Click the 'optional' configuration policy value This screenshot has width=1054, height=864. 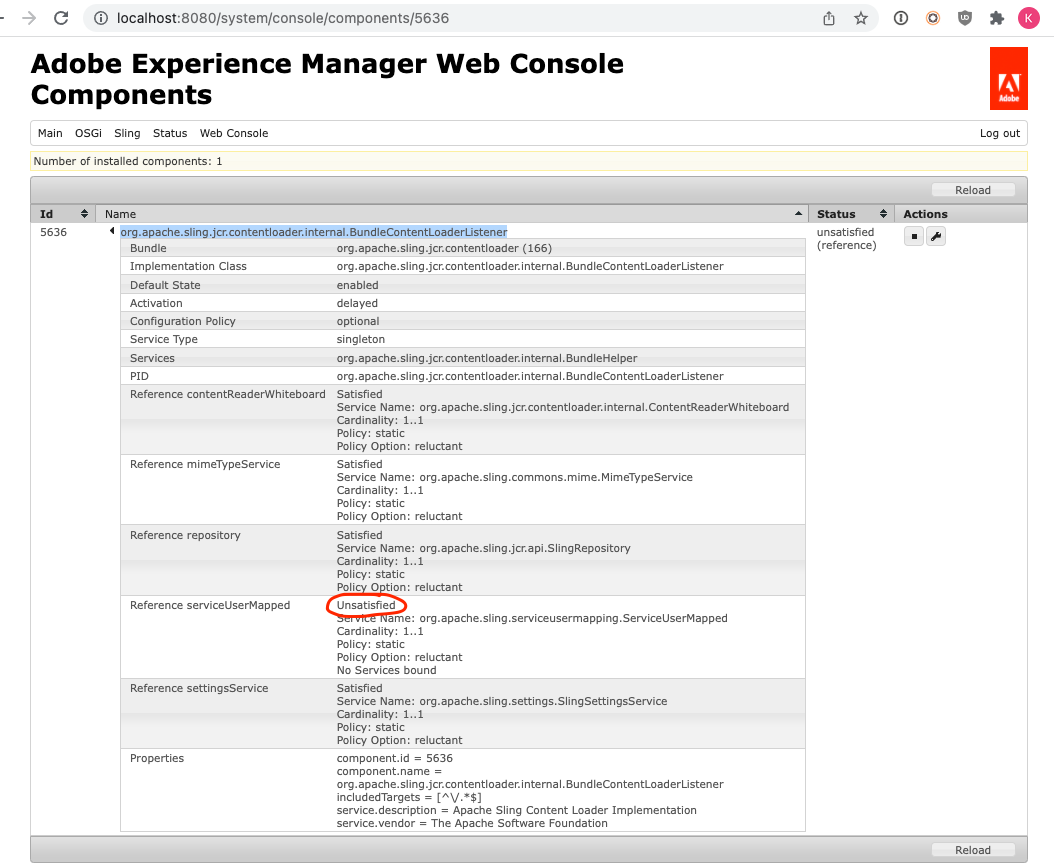(x=358, y=321)
